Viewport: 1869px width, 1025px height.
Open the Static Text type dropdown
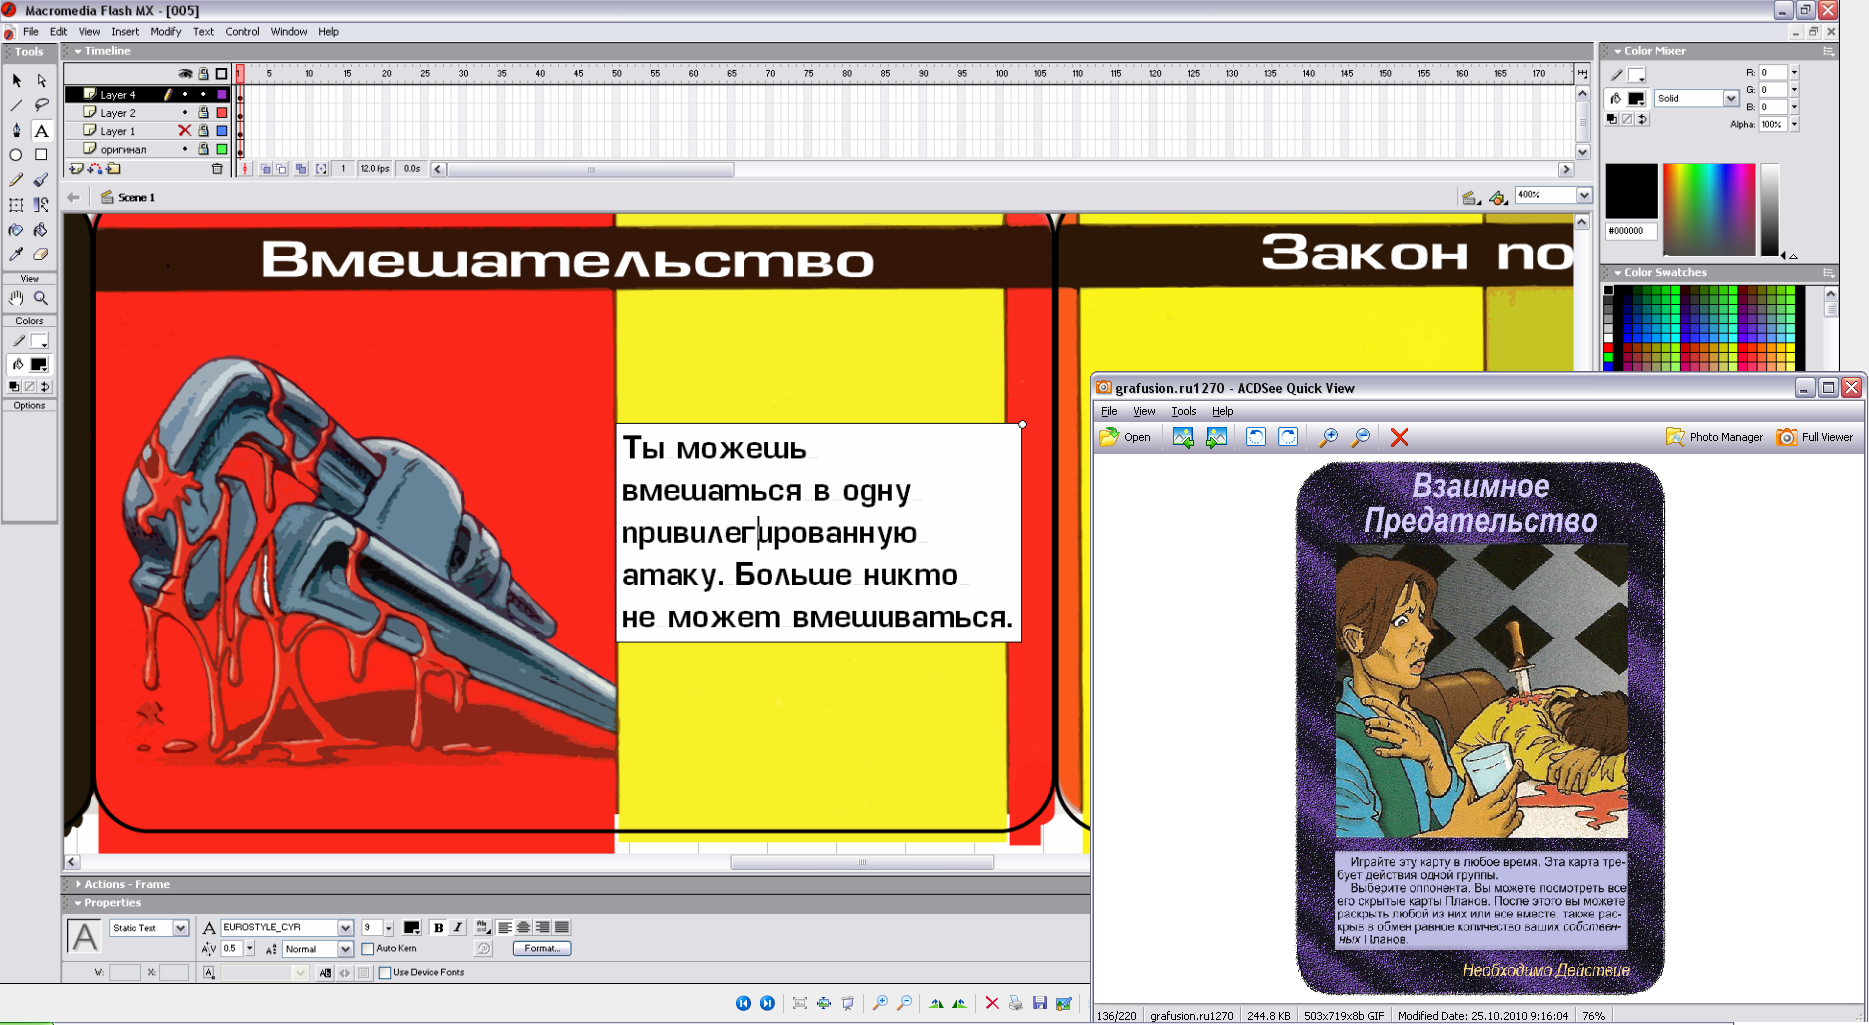180,928
